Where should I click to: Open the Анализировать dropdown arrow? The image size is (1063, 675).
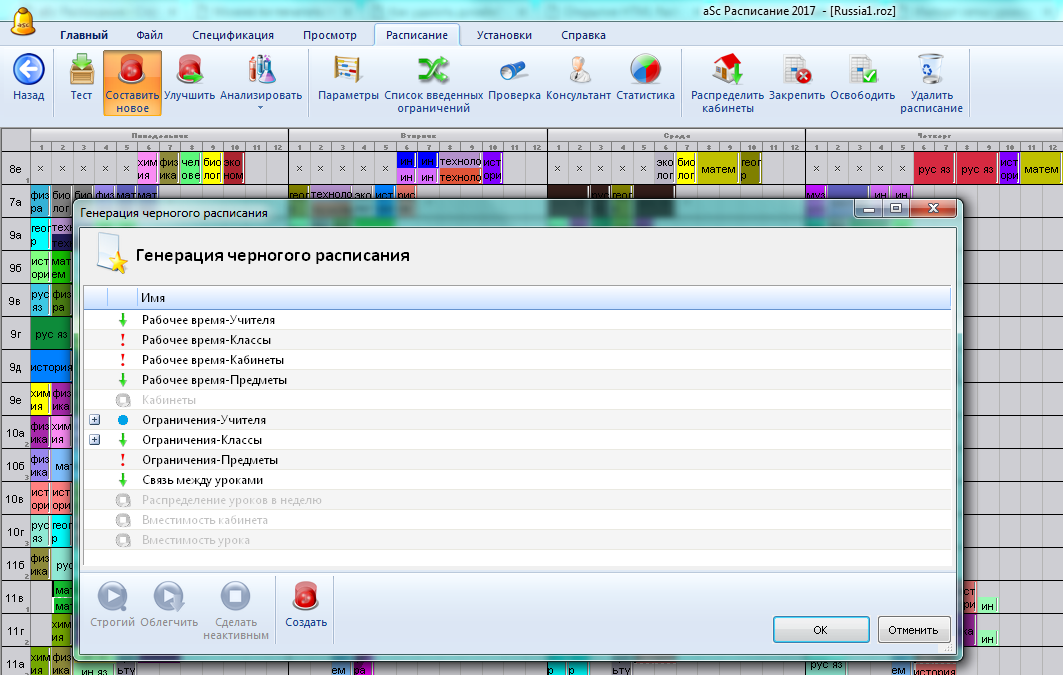(x=260, y=107)
